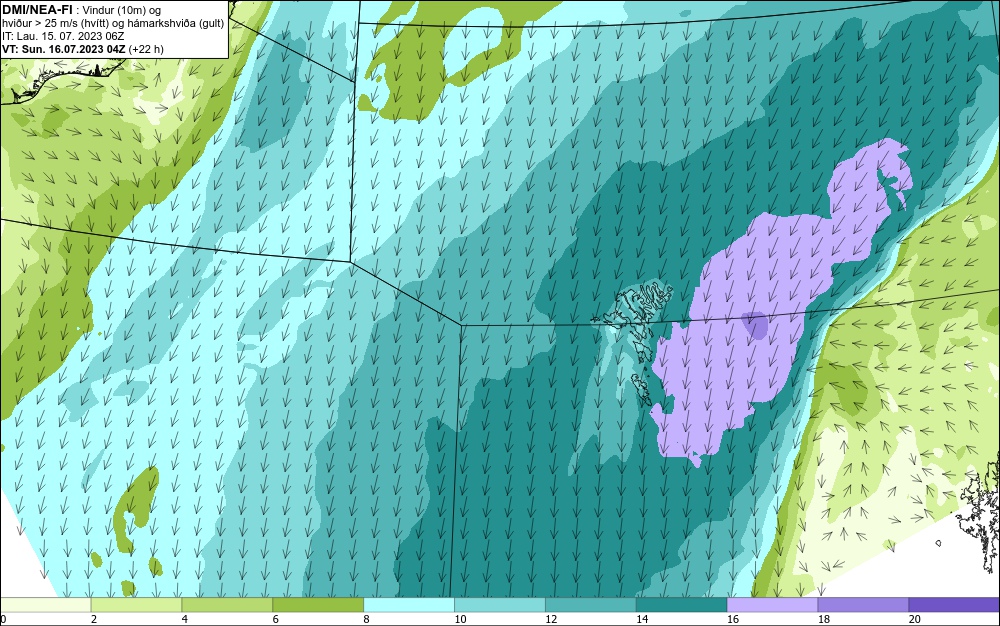This screenshot has height=626, width=1000.
Task: Click the above 20 m/s dark purple legend swatch
Action: [955, 605]
